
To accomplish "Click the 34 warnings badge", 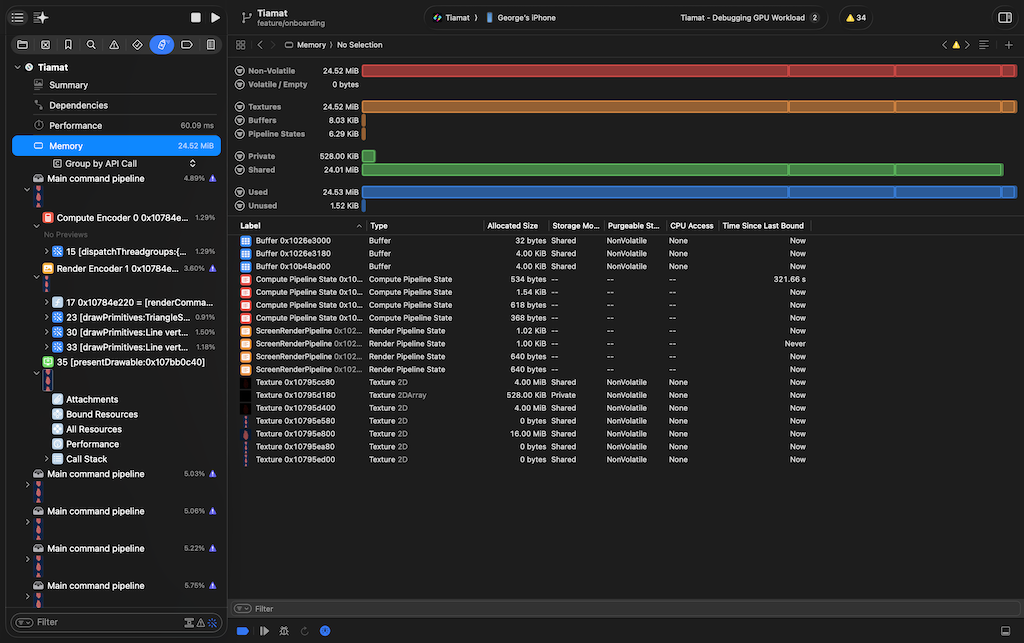I will (x=855, y=18).
